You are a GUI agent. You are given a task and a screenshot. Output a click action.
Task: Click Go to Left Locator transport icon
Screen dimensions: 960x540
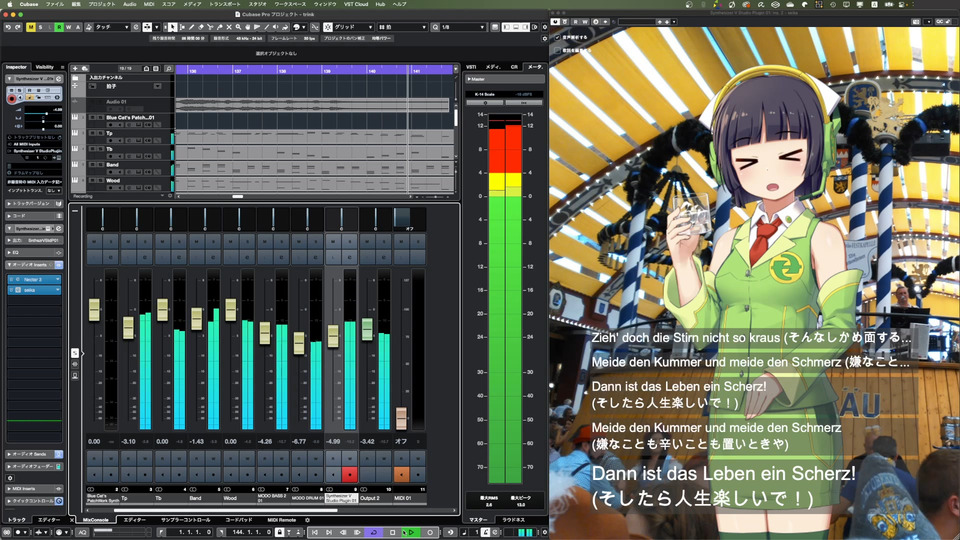(315, 533)
